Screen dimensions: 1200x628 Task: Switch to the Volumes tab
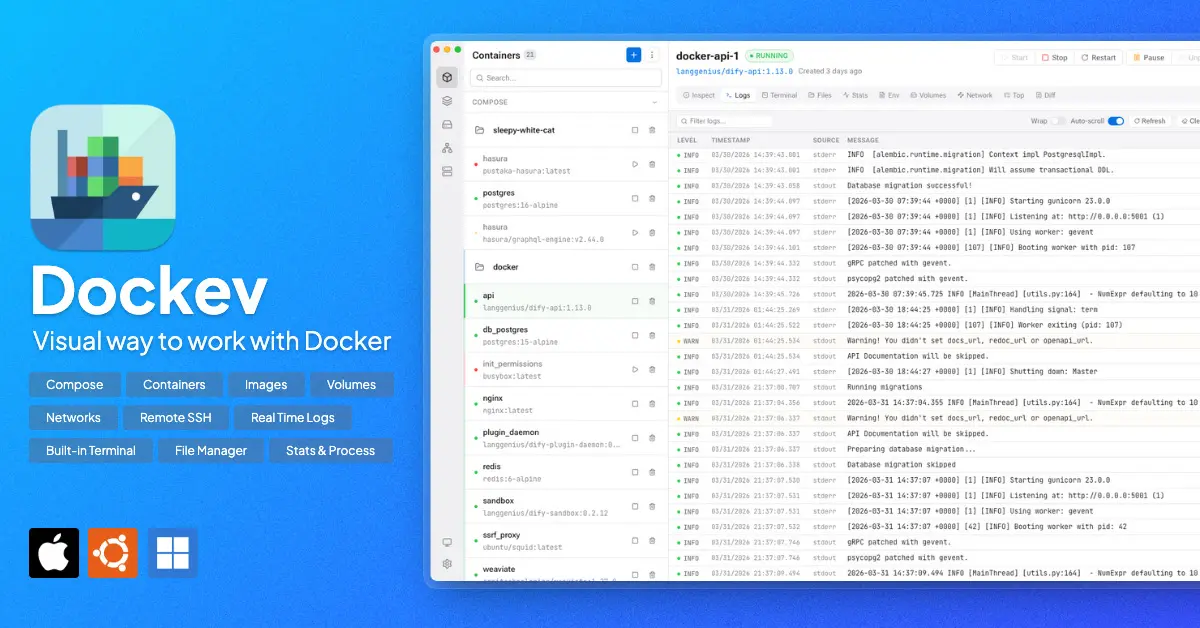click(x=928, y=95)
